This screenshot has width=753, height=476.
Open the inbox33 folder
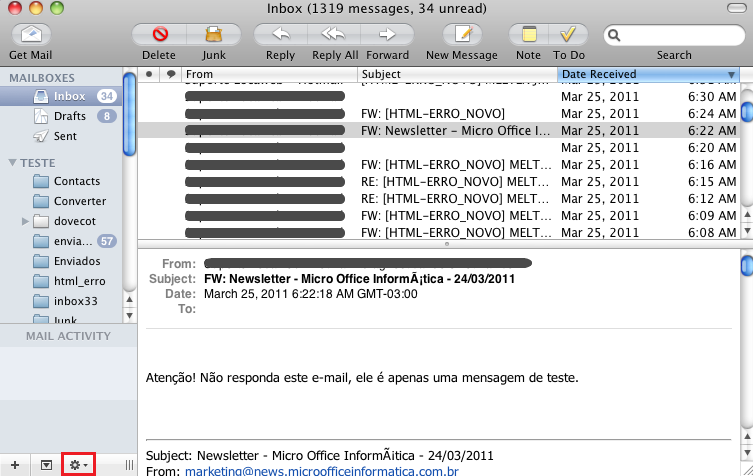tap(61, 301)
